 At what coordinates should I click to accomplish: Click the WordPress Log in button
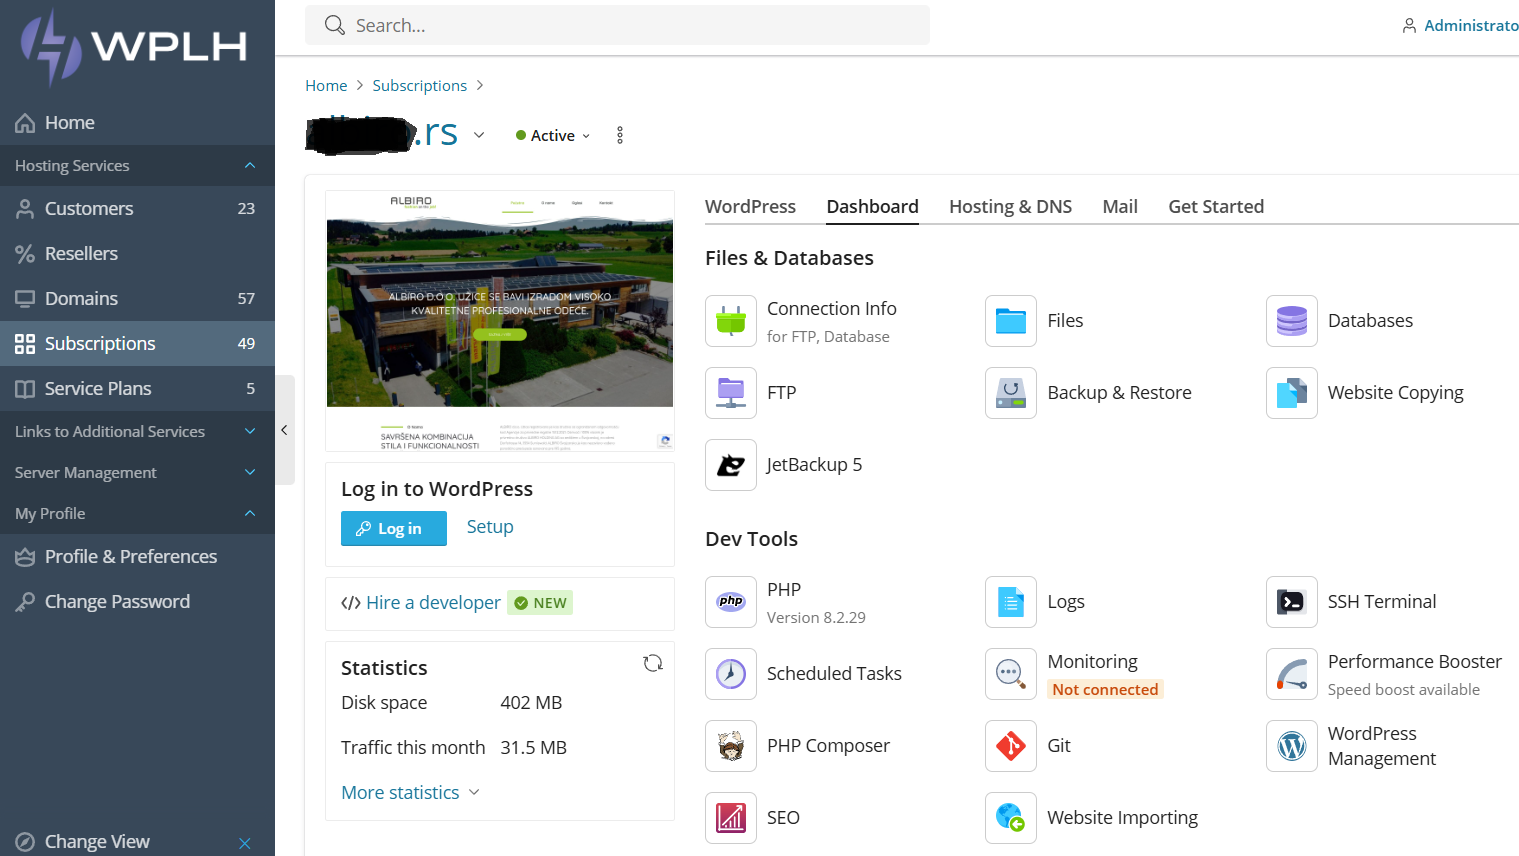394,528
